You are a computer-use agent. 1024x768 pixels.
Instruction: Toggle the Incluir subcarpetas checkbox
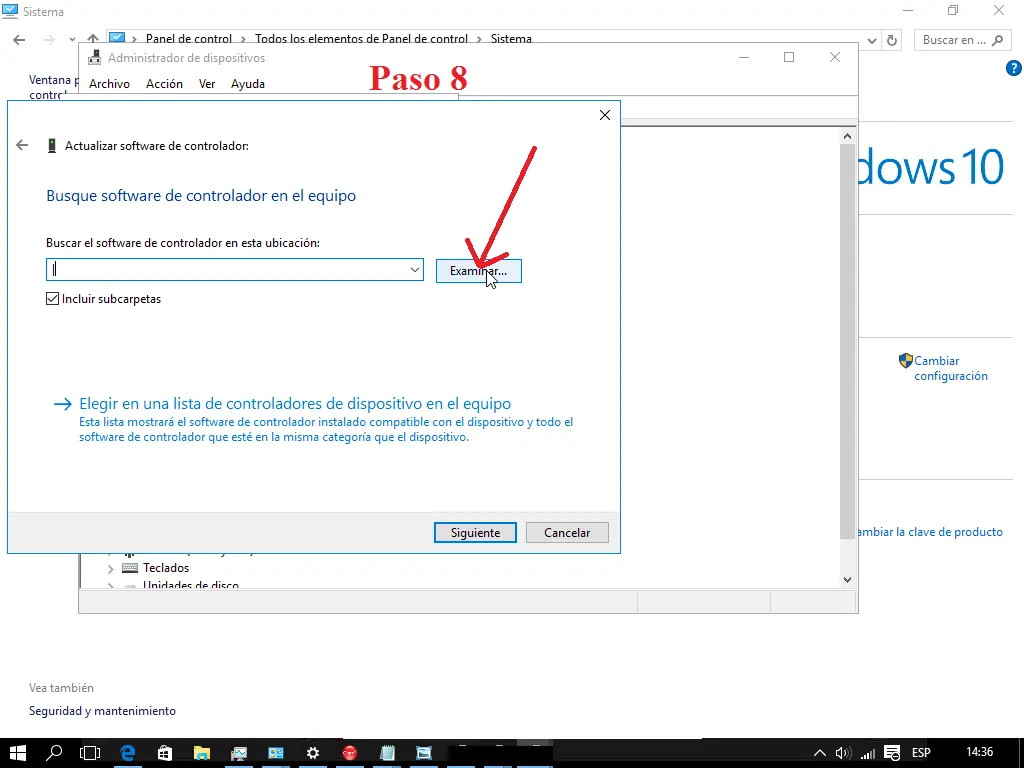pos(53,299)
